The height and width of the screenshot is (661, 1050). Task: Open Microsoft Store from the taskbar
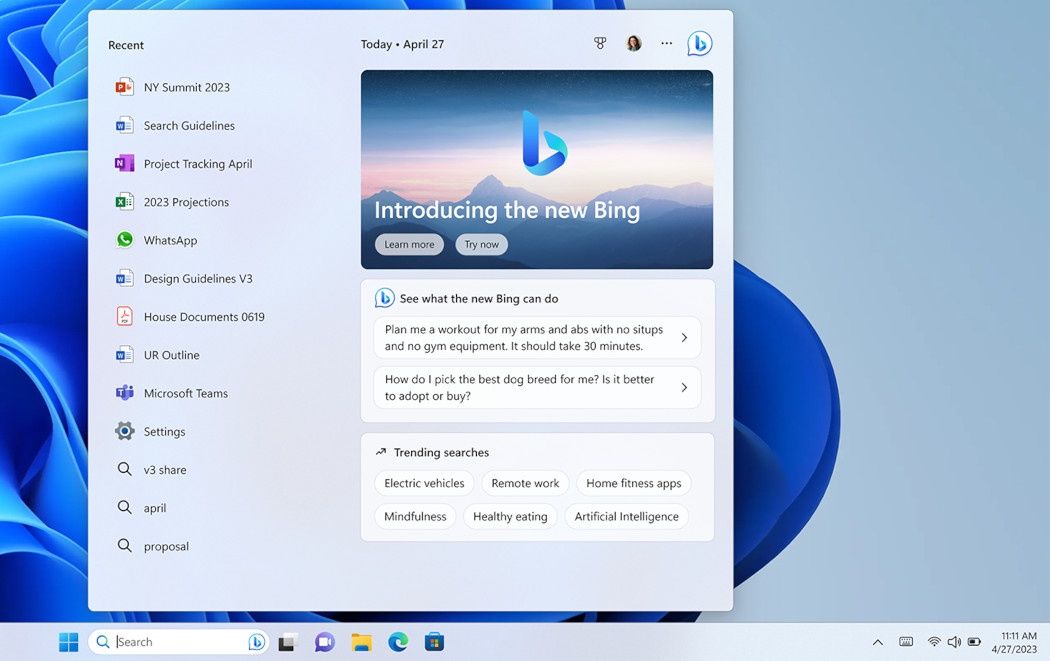point(435,642)
